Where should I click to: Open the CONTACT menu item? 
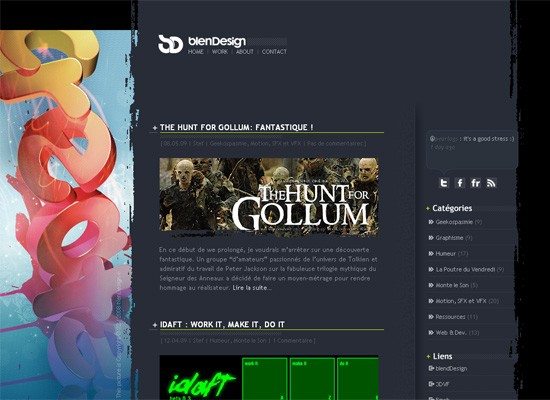(x=274, y=52)
